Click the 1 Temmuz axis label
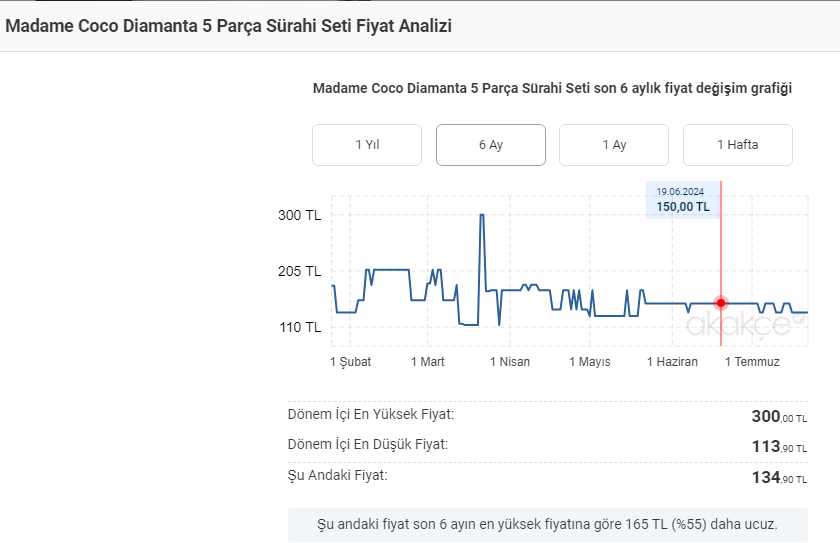The width and height of the screenshot is (840, 543). 752,362
